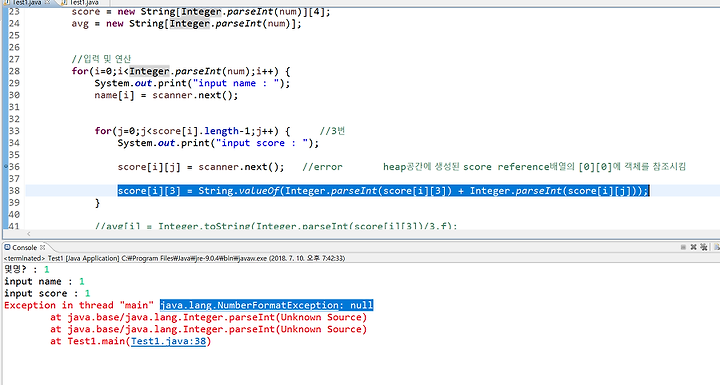Click the Terminate square icon in Console toolbar

click(x=683, y=247)
